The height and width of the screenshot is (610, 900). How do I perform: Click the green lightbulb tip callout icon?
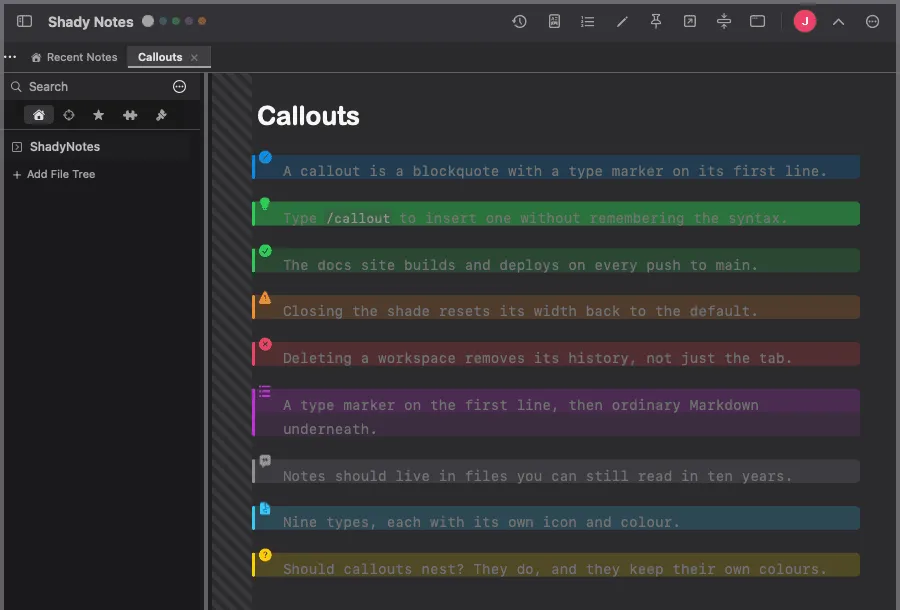[265, 204]
